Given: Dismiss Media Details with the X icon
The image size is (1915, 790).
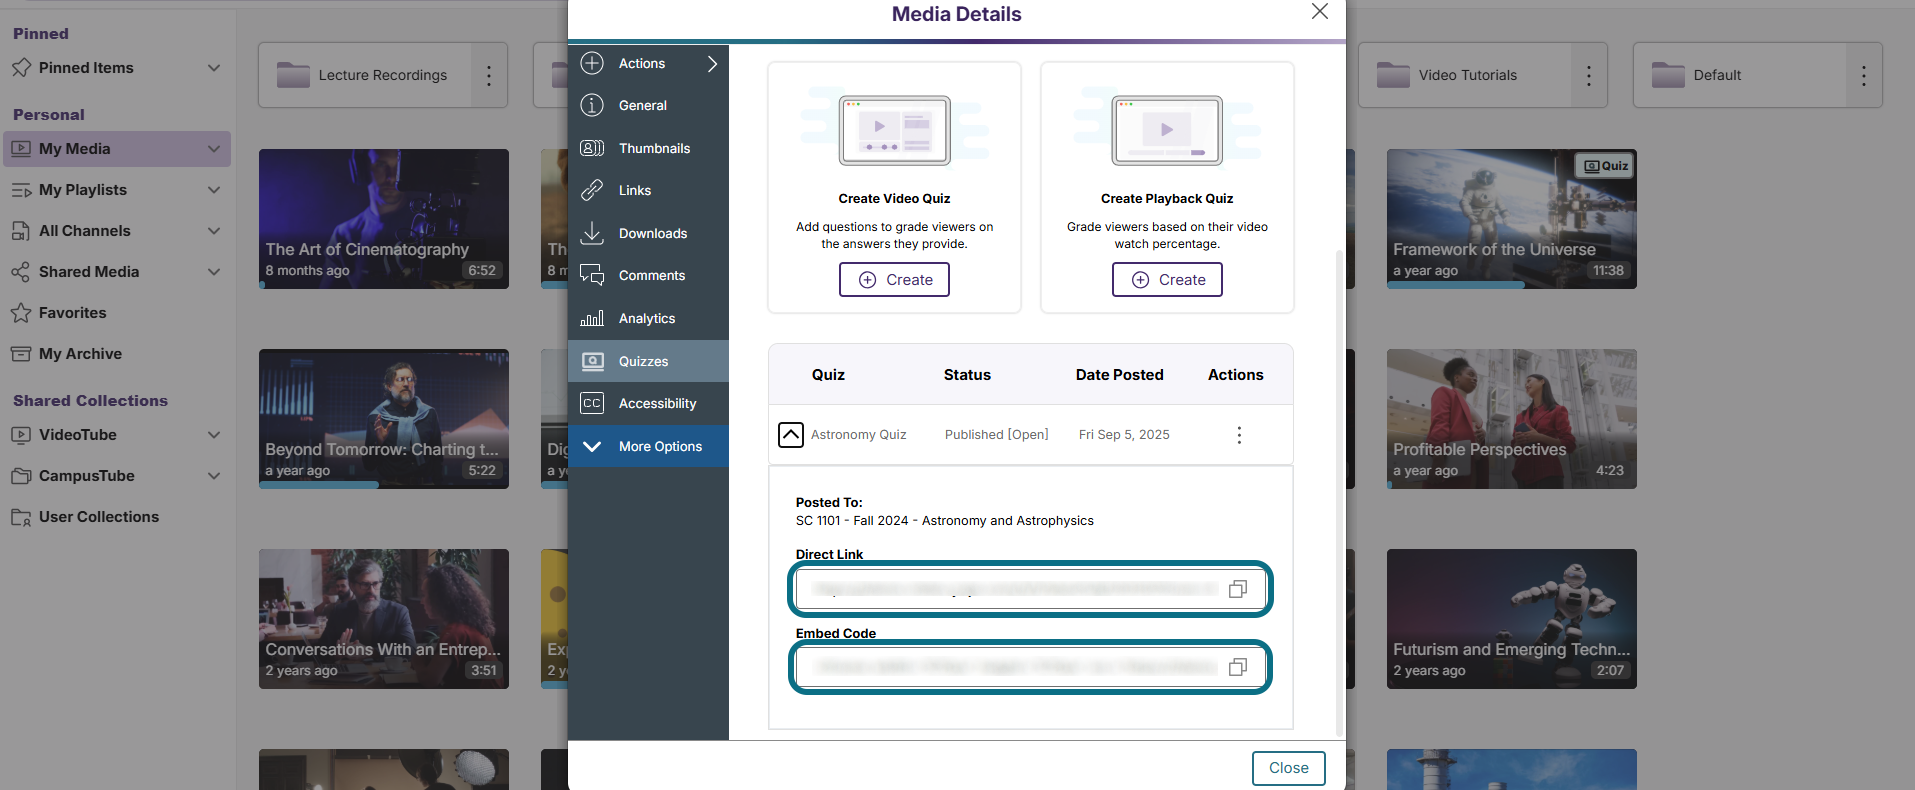Looking at the screenshot, I should point(1320,11).
